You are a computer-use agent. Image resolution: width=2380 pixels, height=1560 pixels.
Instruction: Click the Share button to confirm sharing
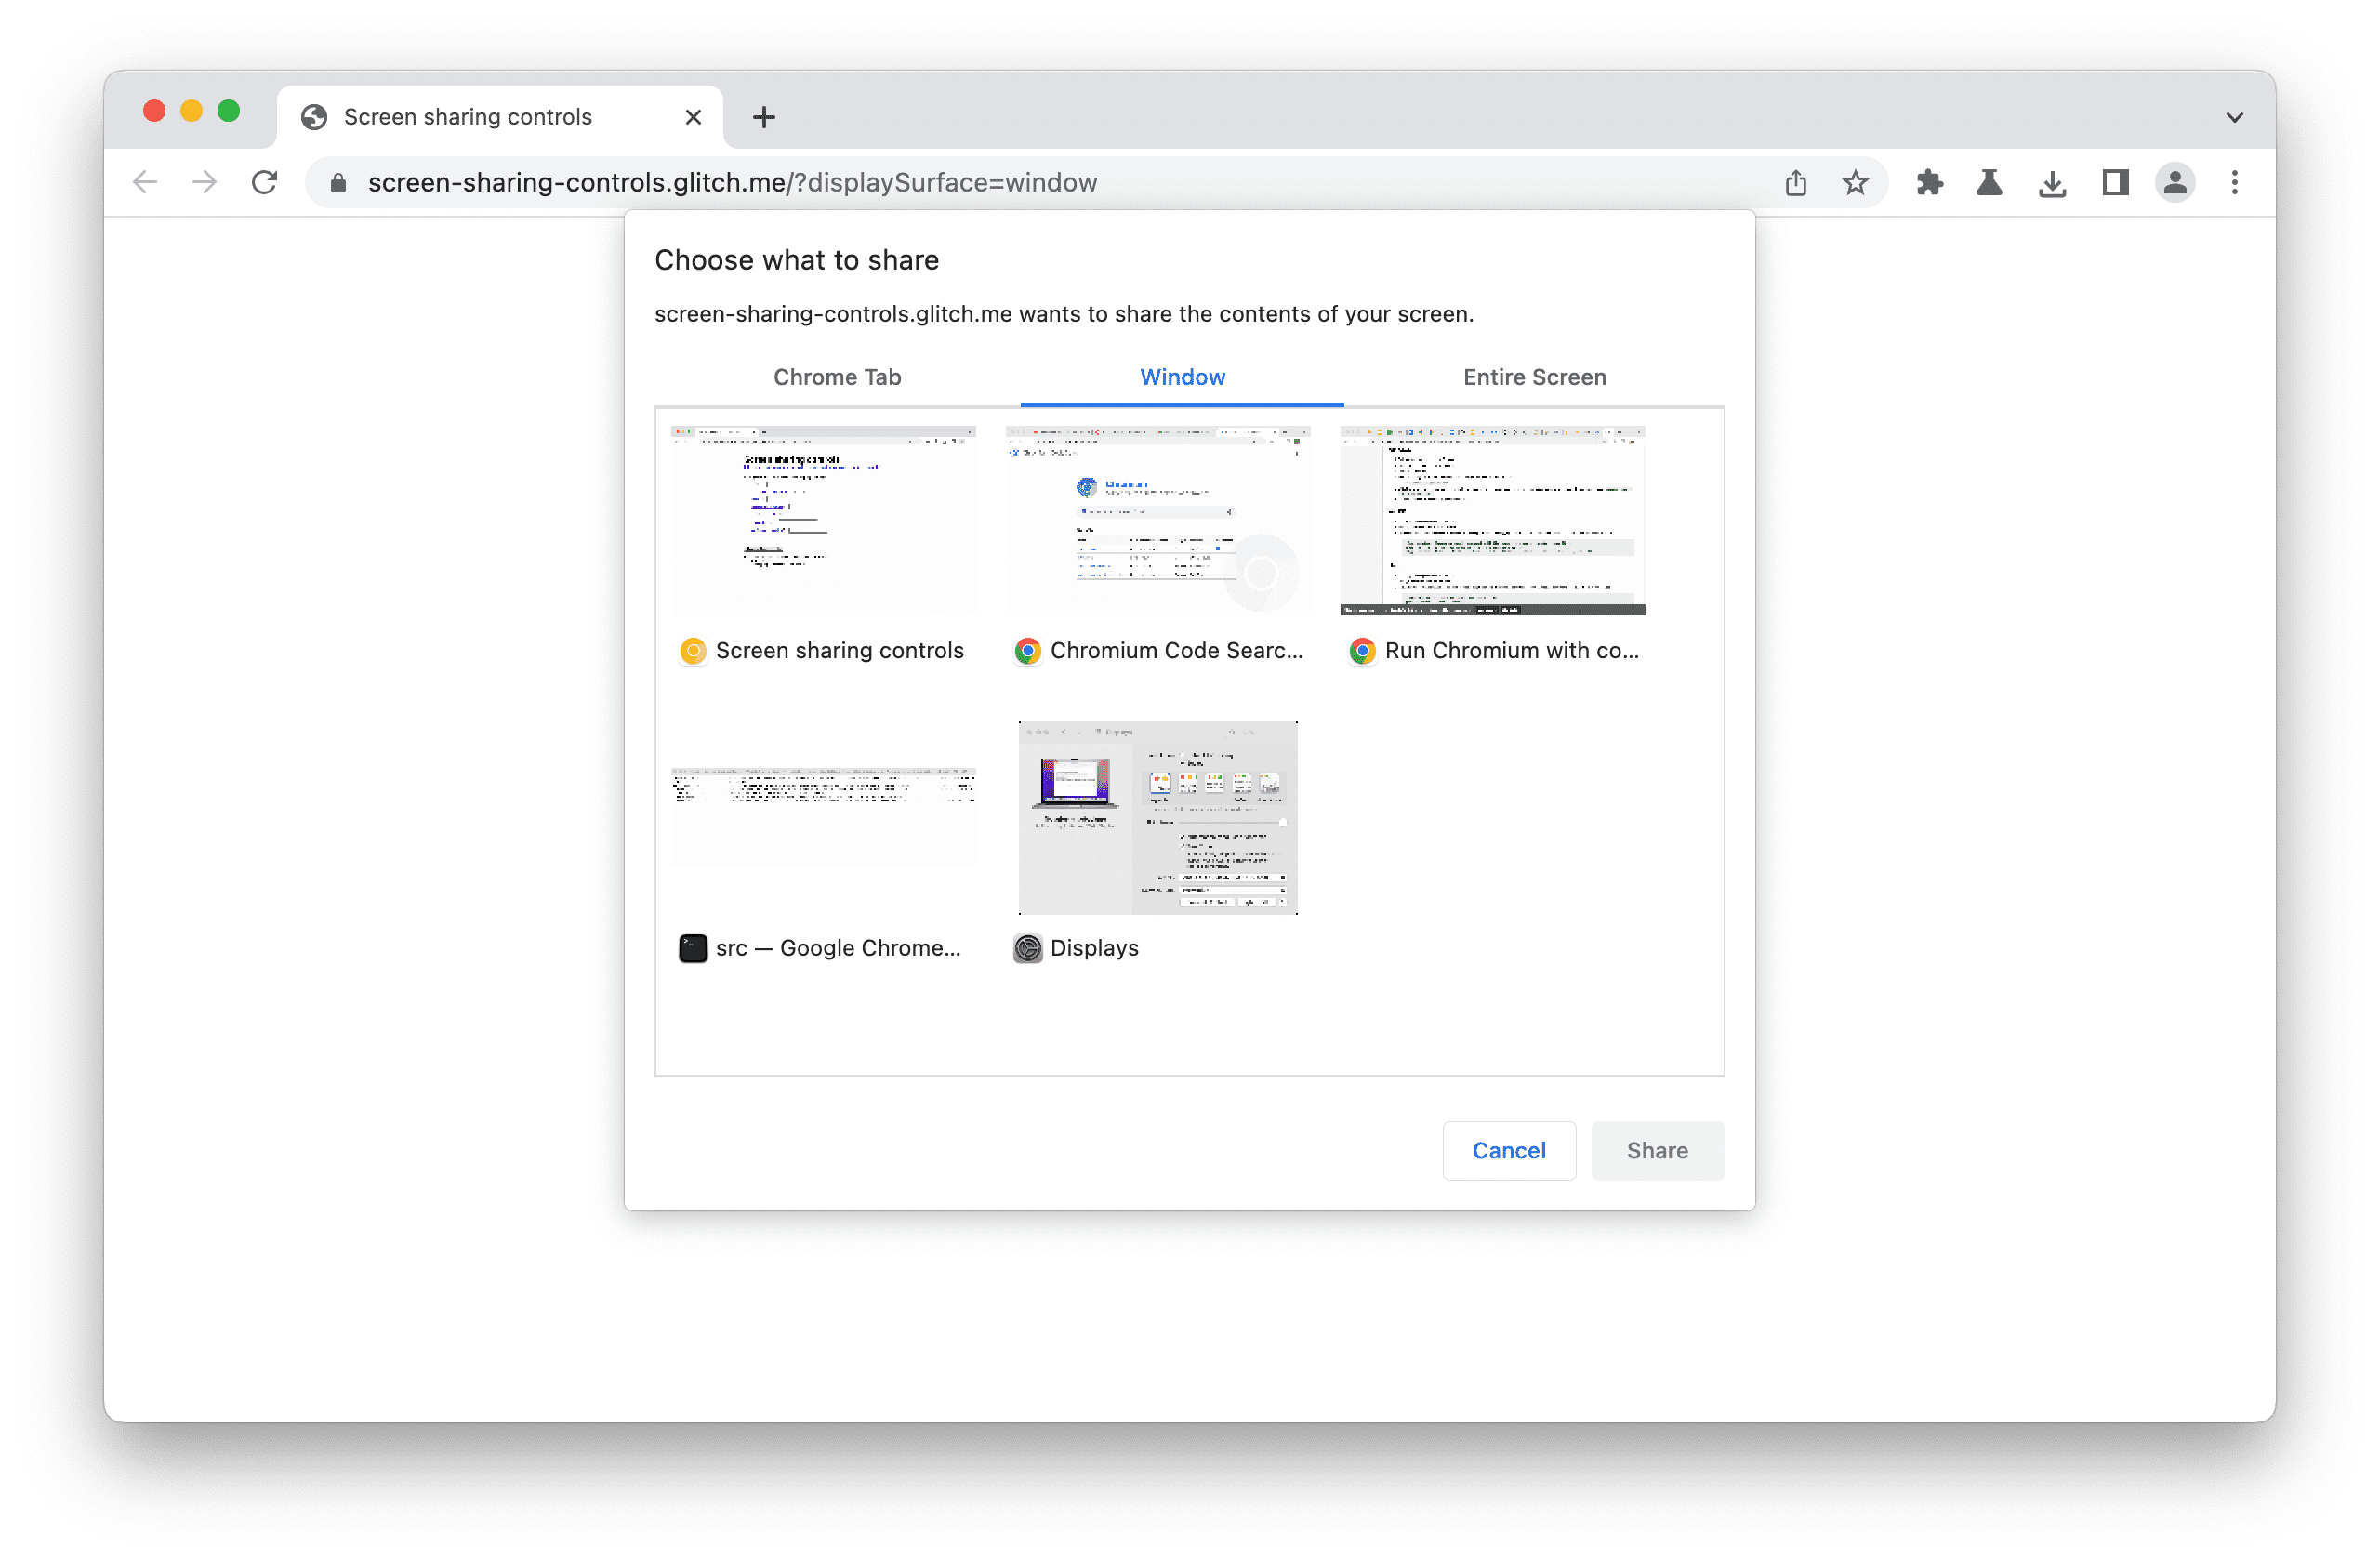click(x=1656, y=1147)
